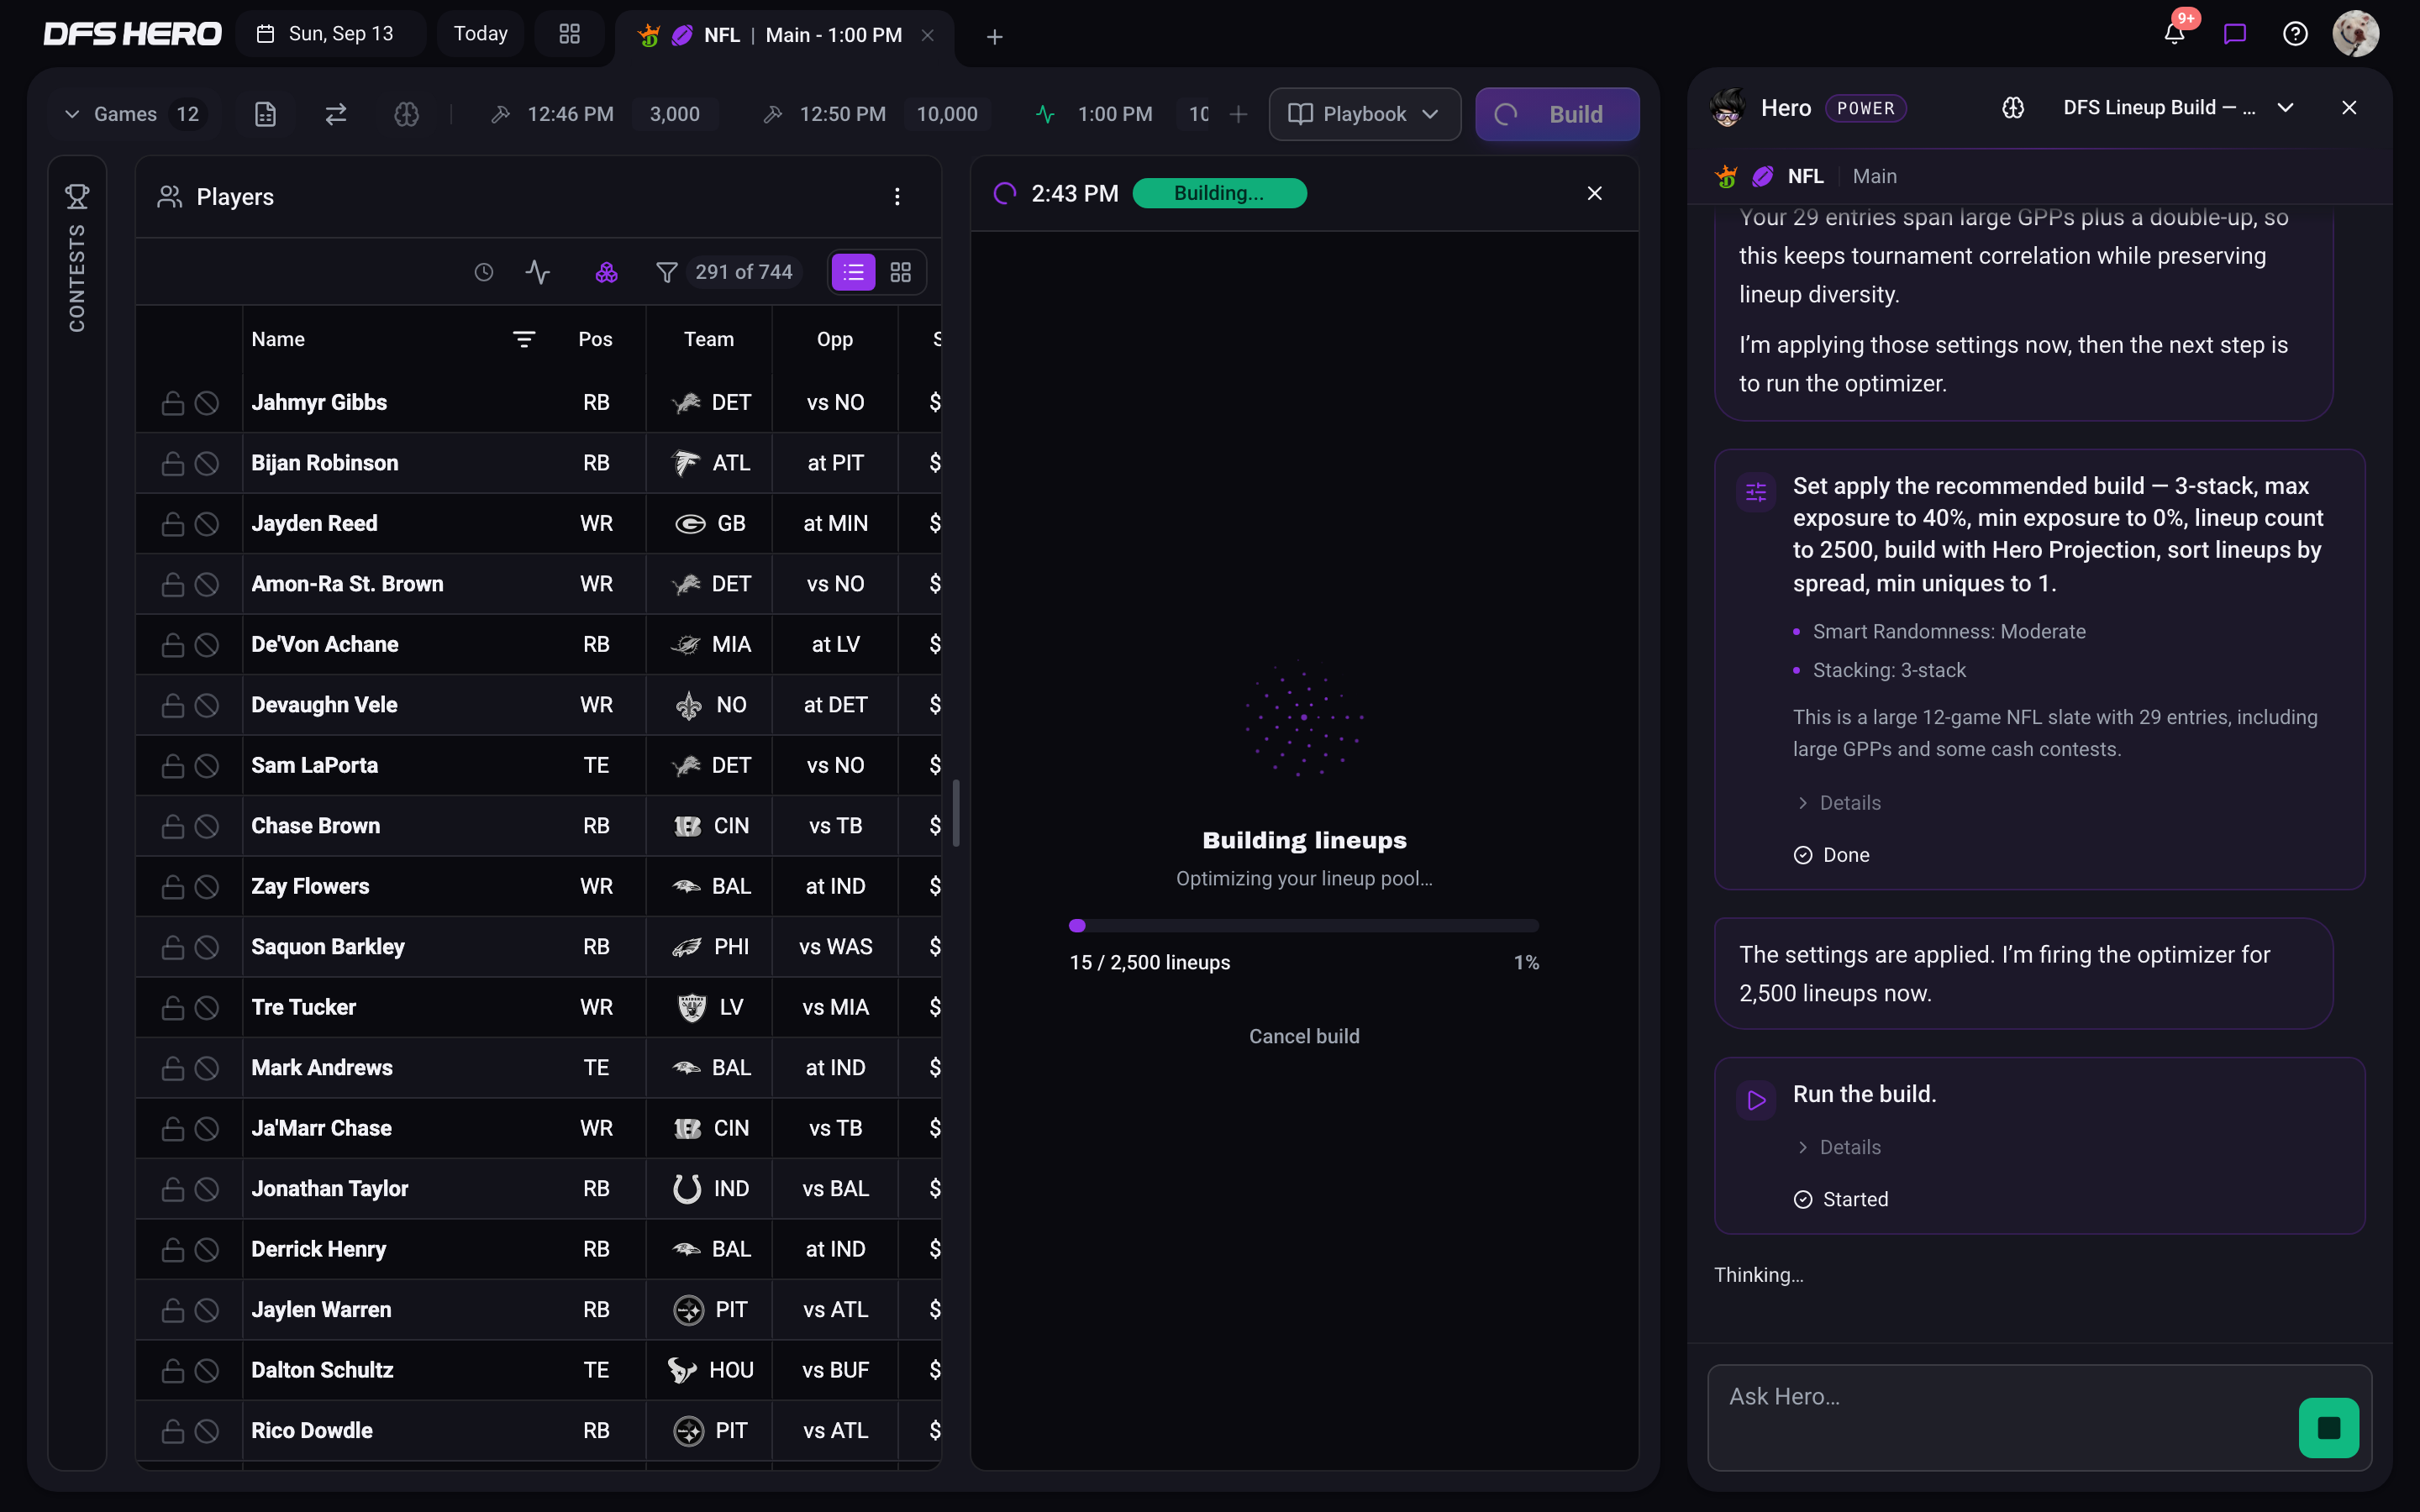The width and height of the screenshot is (2420, 1512).
Task: Cancel the build in progress
Action: point(1304,1036)
